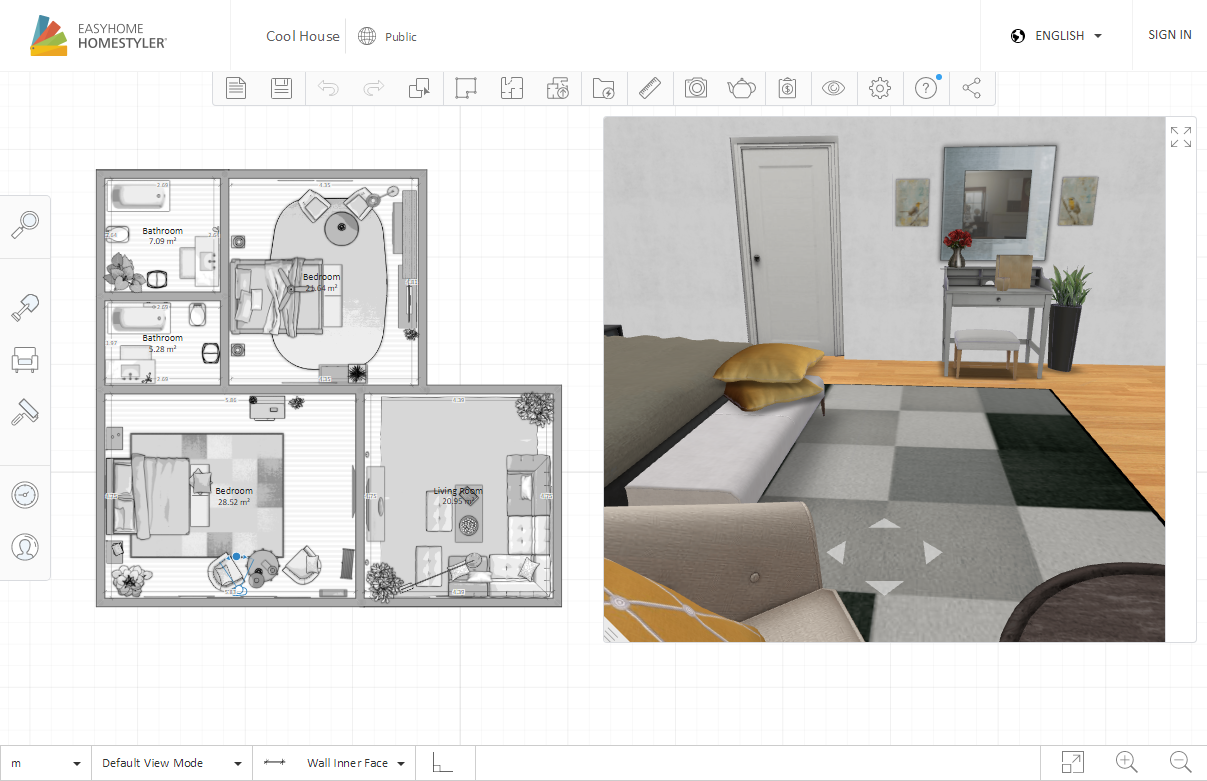The image size is (1207, 781).
Task: Select the 28.52 m² Bedroom label
Action: [x=234, y=496]
